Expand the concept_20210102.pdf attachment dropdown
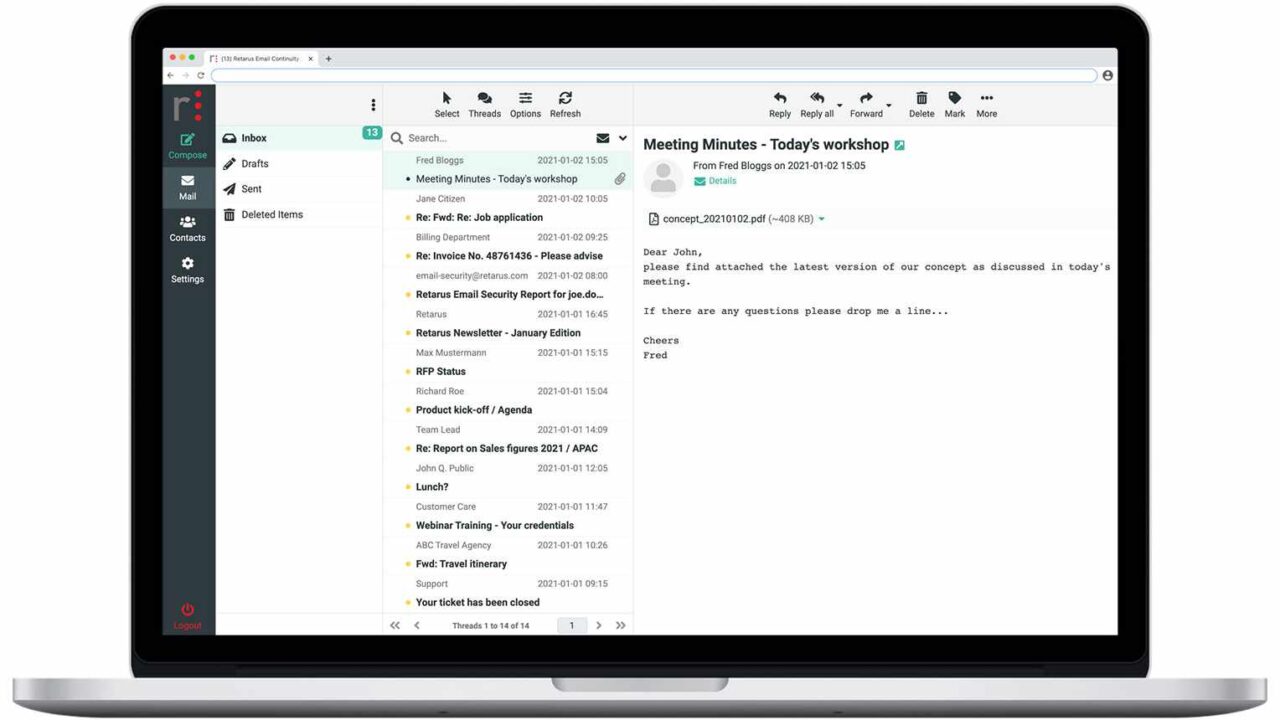 822,219
